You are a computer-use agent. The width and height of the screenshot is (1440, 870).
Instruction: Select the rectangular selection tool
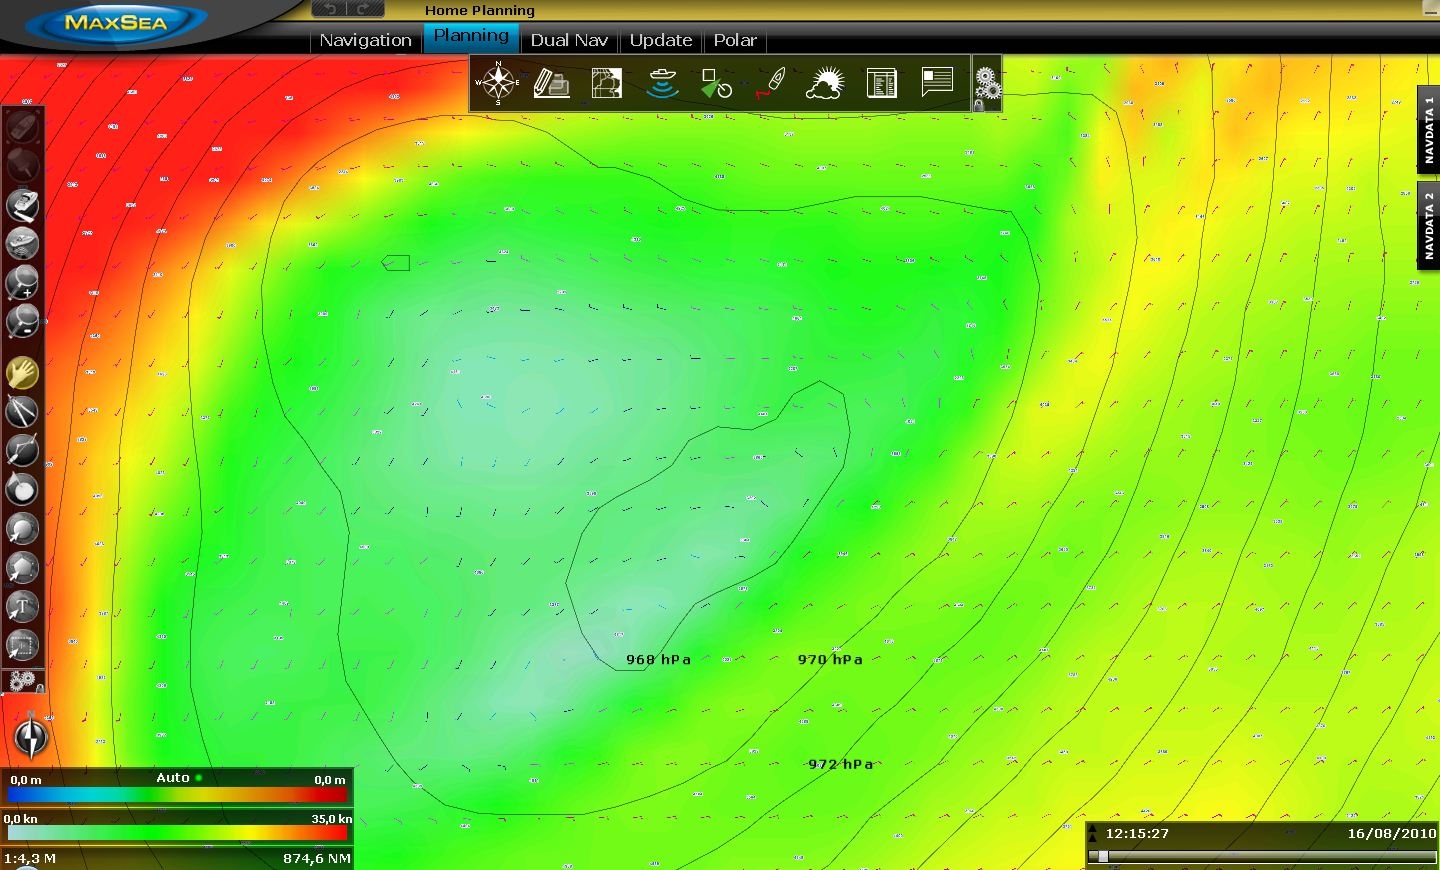tap(22, 645)
